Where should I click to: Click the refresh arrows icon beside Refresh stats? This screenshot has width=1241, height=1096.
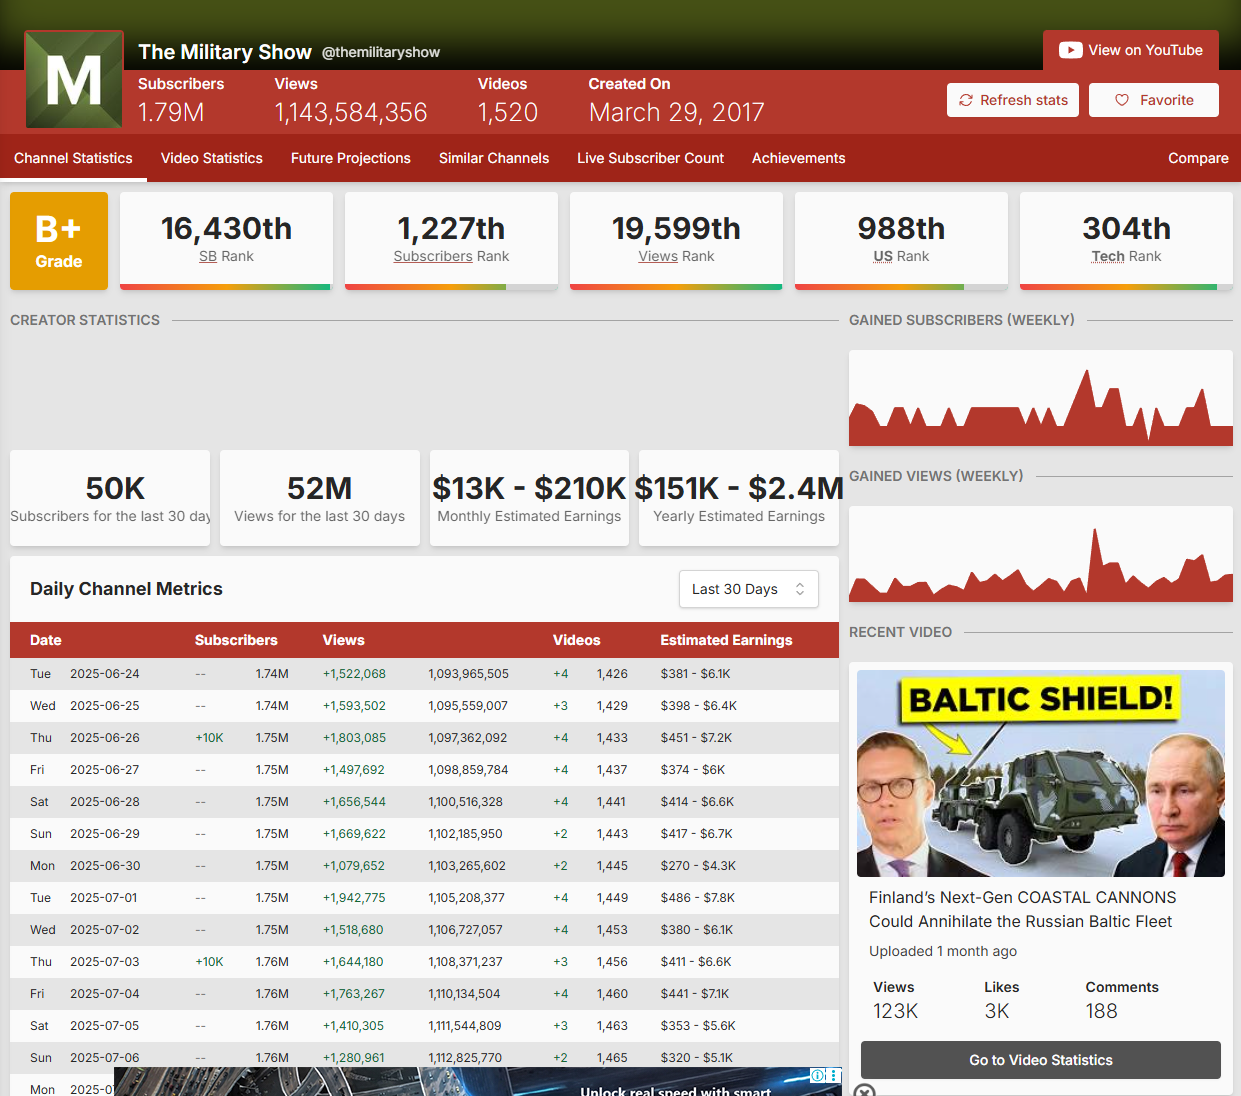pos(966,100)
